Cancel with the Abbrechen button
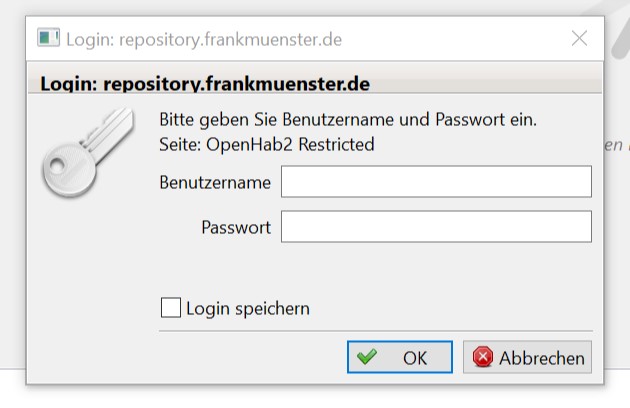This screenshot has height=408, width=630. [527, 357]
